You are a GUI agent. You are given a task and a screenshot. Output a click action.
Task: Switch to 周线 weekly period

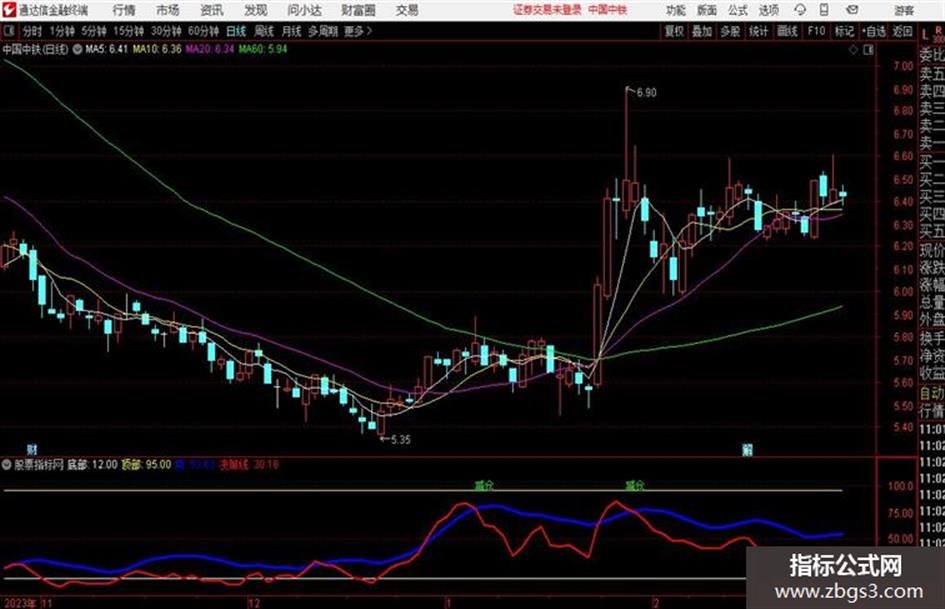[x=264, y=31]
